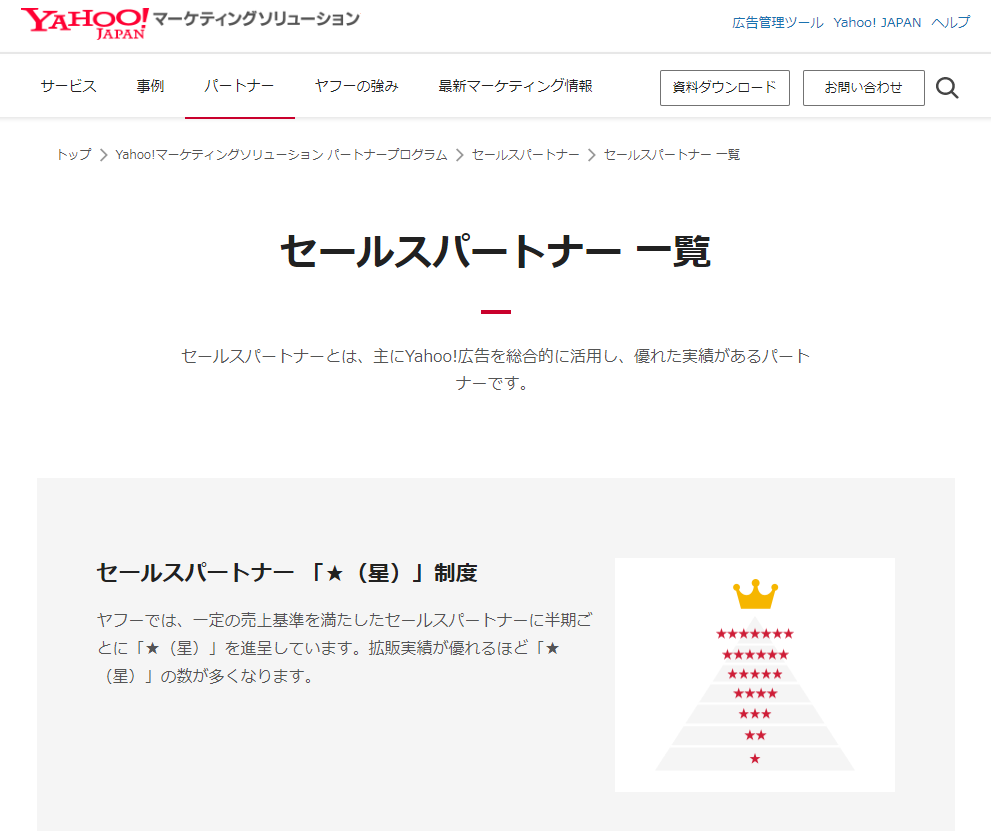Go to トップ breadcrumb

pyautogui.click(x=74, y=155)
